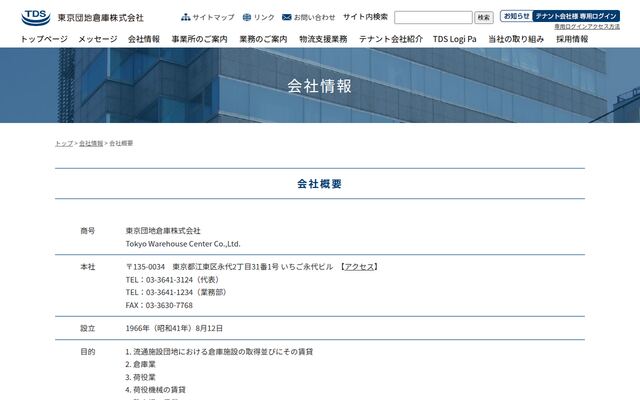Open the 当社の取り組み menu item
Viewport: 640px width, 400px height.
pyautogui.click(x=516, y=39)
